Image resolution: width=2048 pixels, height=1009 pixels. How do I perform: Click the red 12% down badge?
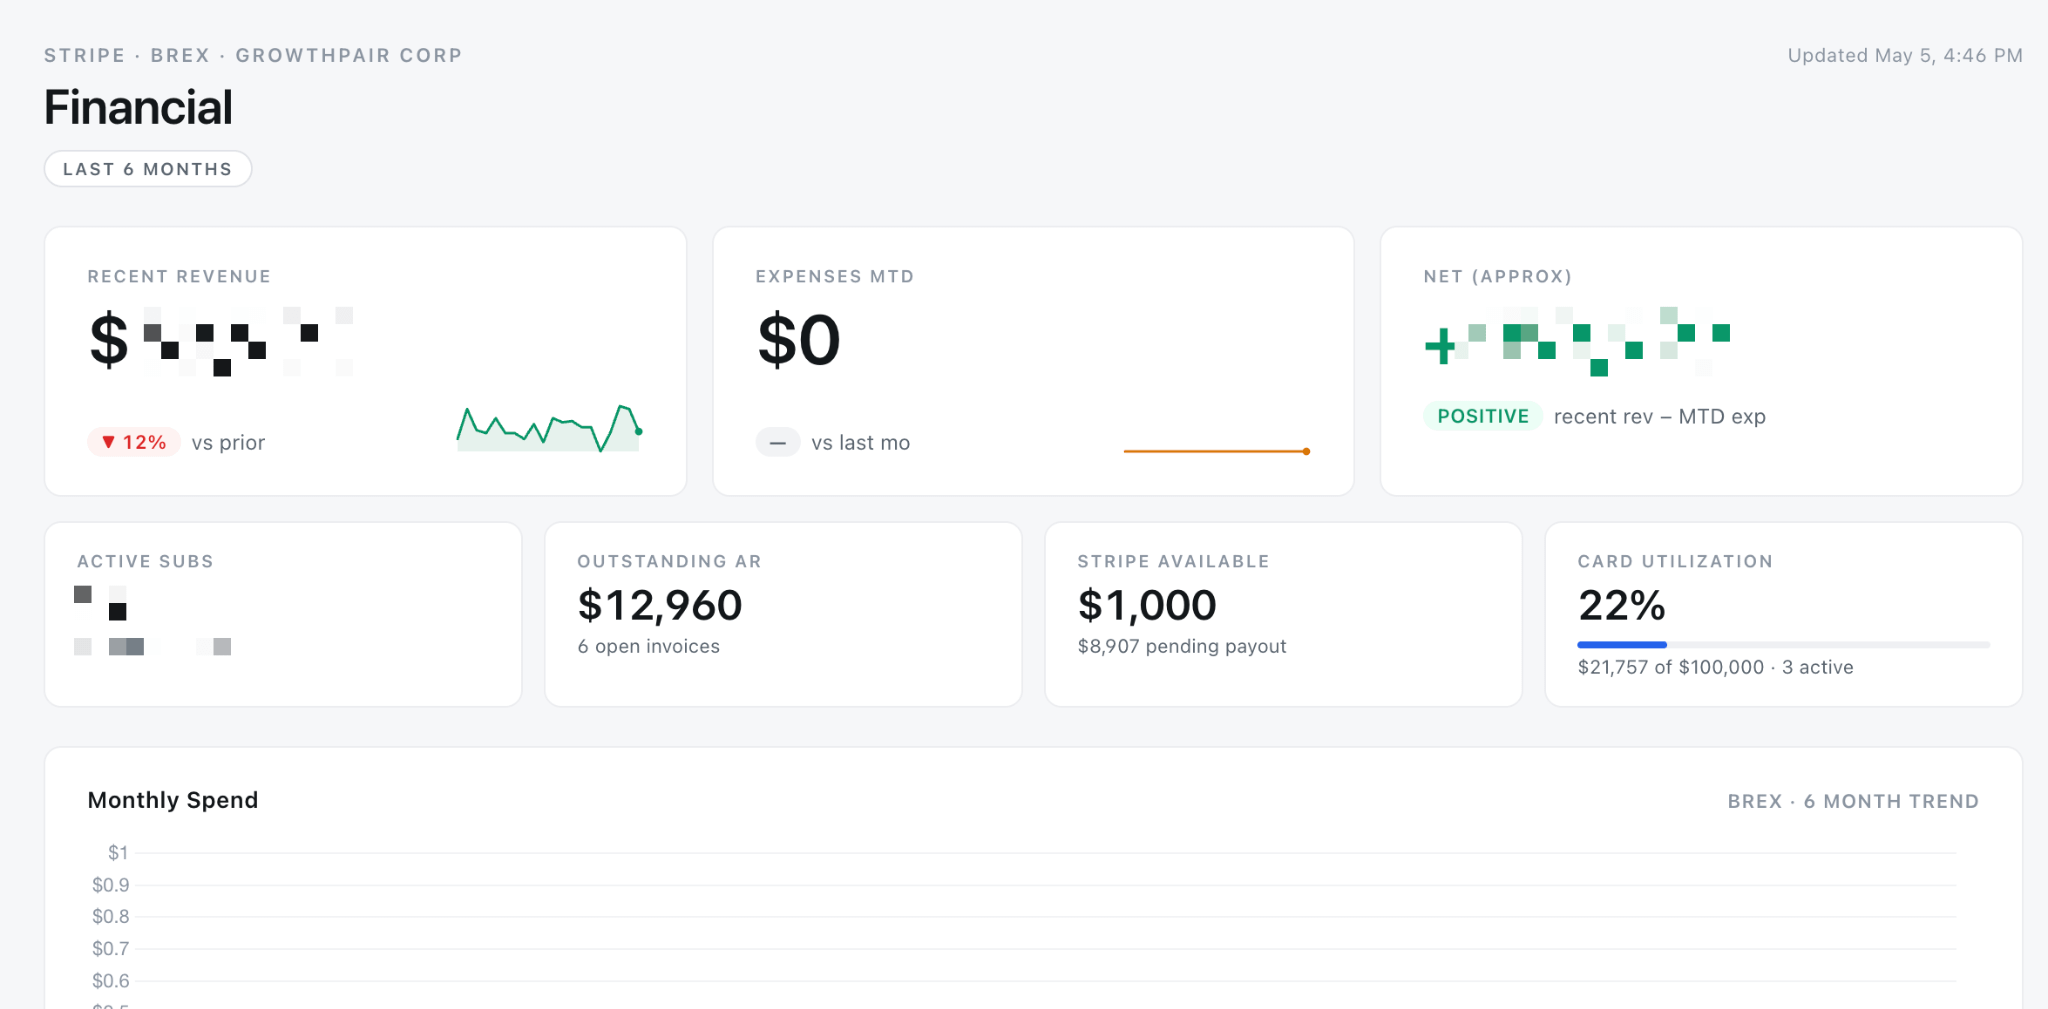(x=134, y=442)
